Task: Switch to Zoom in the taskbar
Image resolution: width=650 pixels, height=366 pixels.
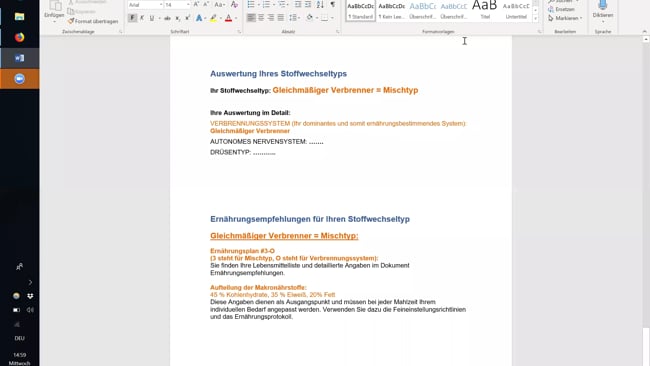Action: tap(19, 79)
